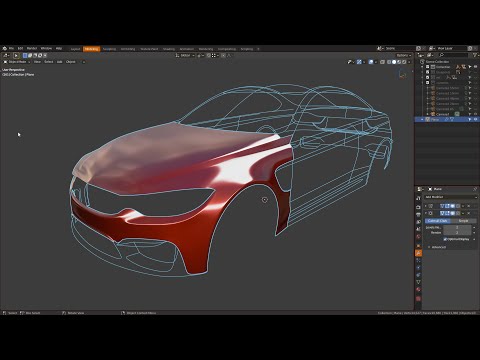
Task: Open the Object Mode dropdown
Action: pyautogui.click(x=17, y=62)
